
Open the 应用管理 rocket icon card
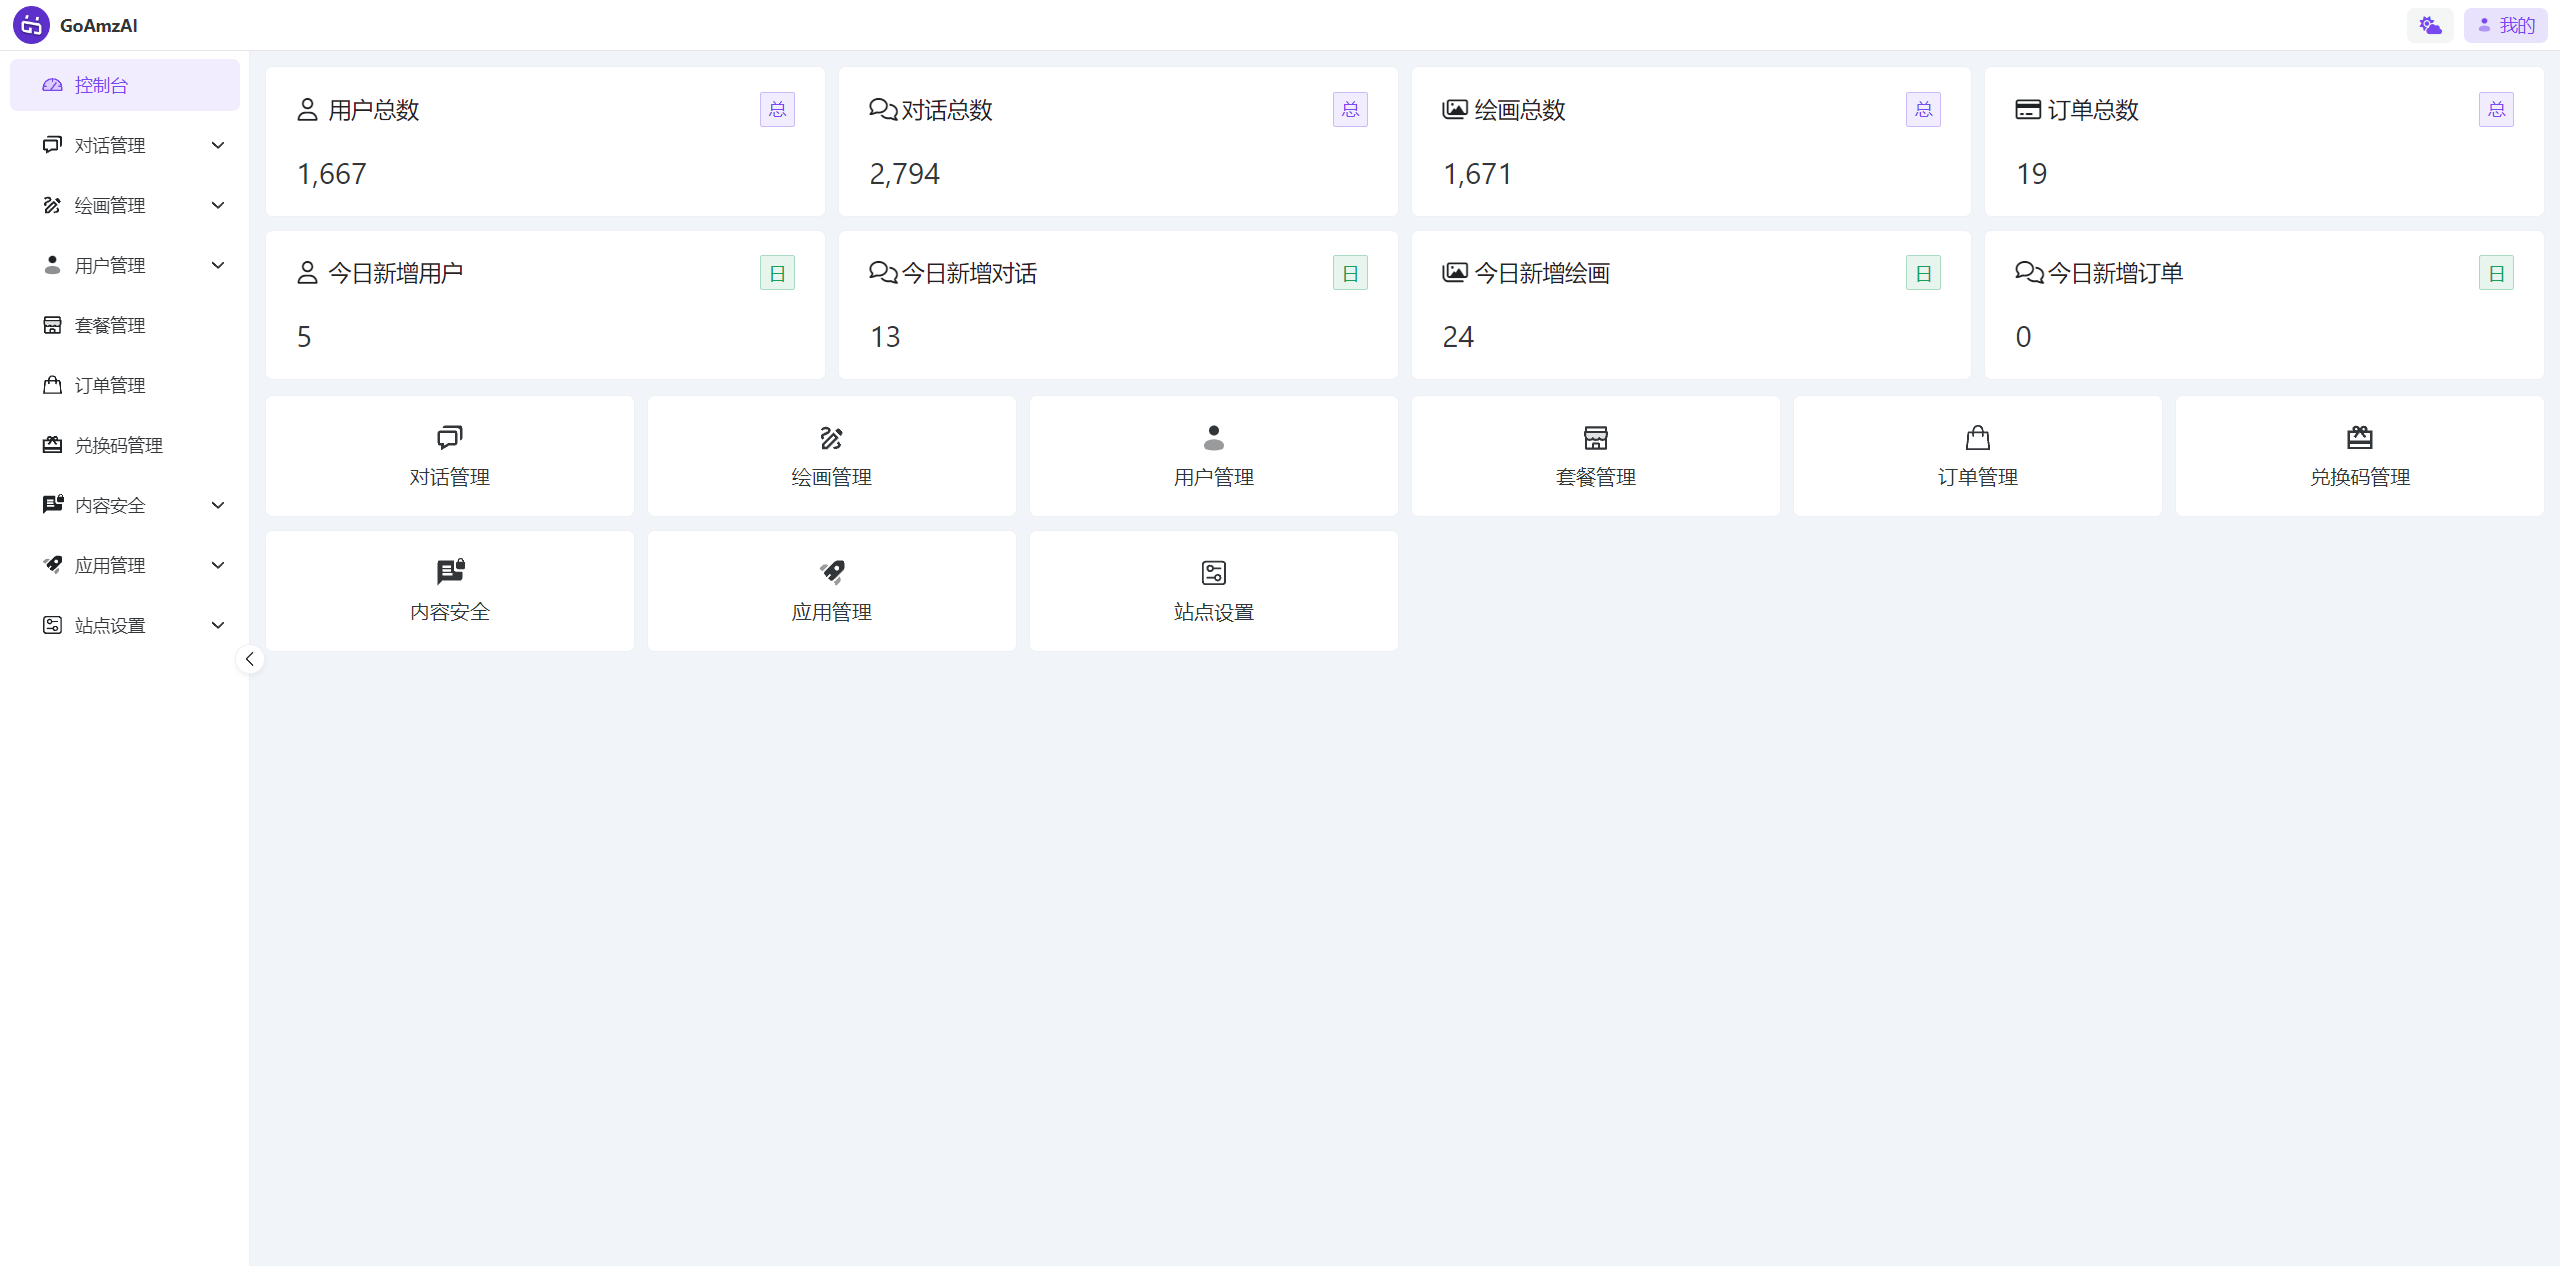(831, 572)
